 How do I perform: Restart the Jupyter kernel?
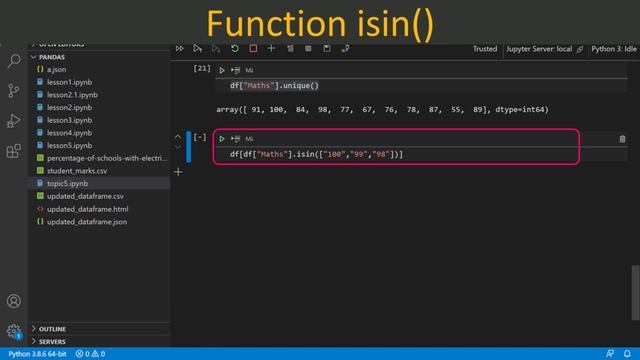[235, 49]
